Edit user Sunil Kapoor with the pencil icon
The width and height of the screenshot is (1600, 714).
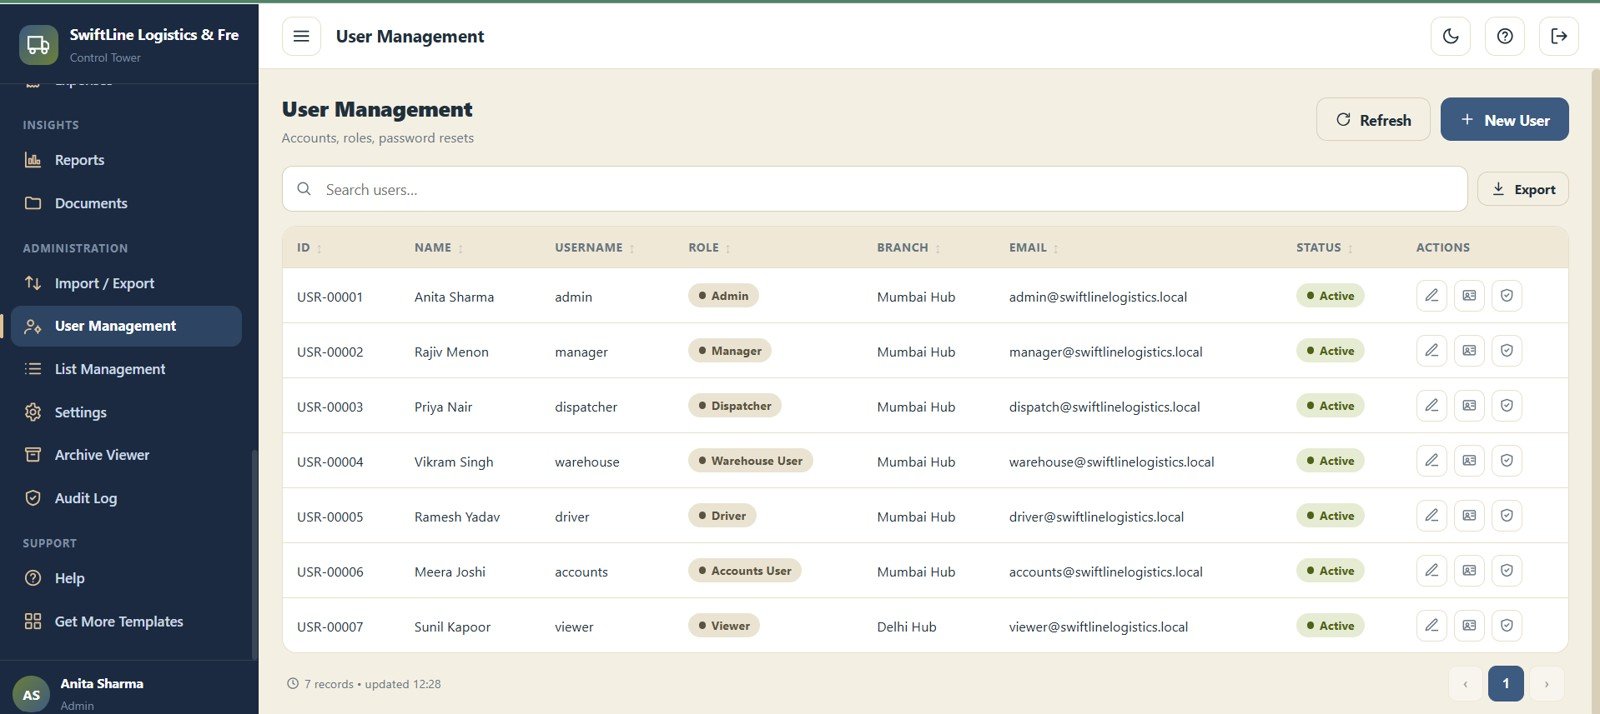[x=1432, y=625]
